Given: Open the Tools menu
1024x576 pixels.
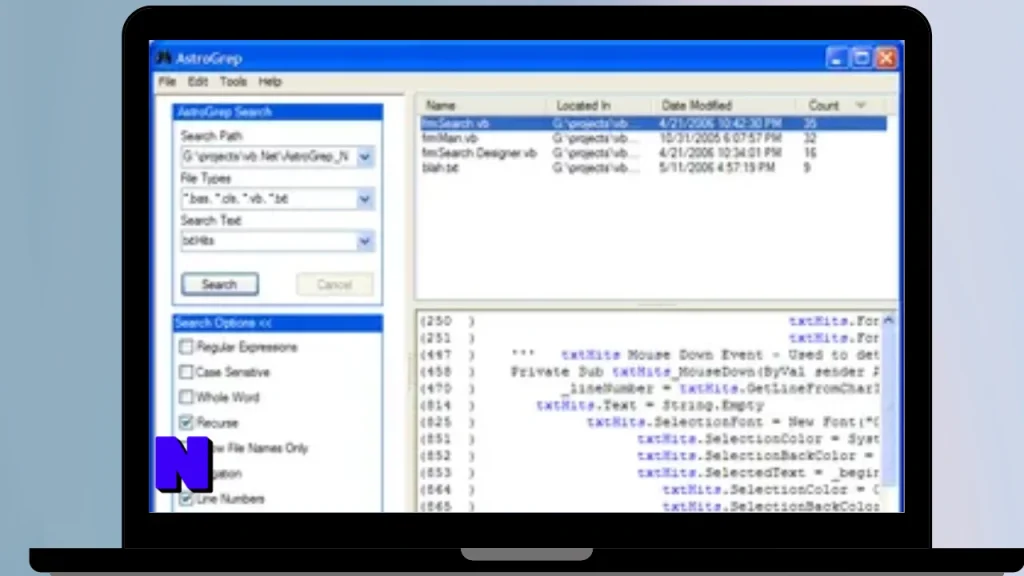Looking at the screenshot, I should point(233,82).
